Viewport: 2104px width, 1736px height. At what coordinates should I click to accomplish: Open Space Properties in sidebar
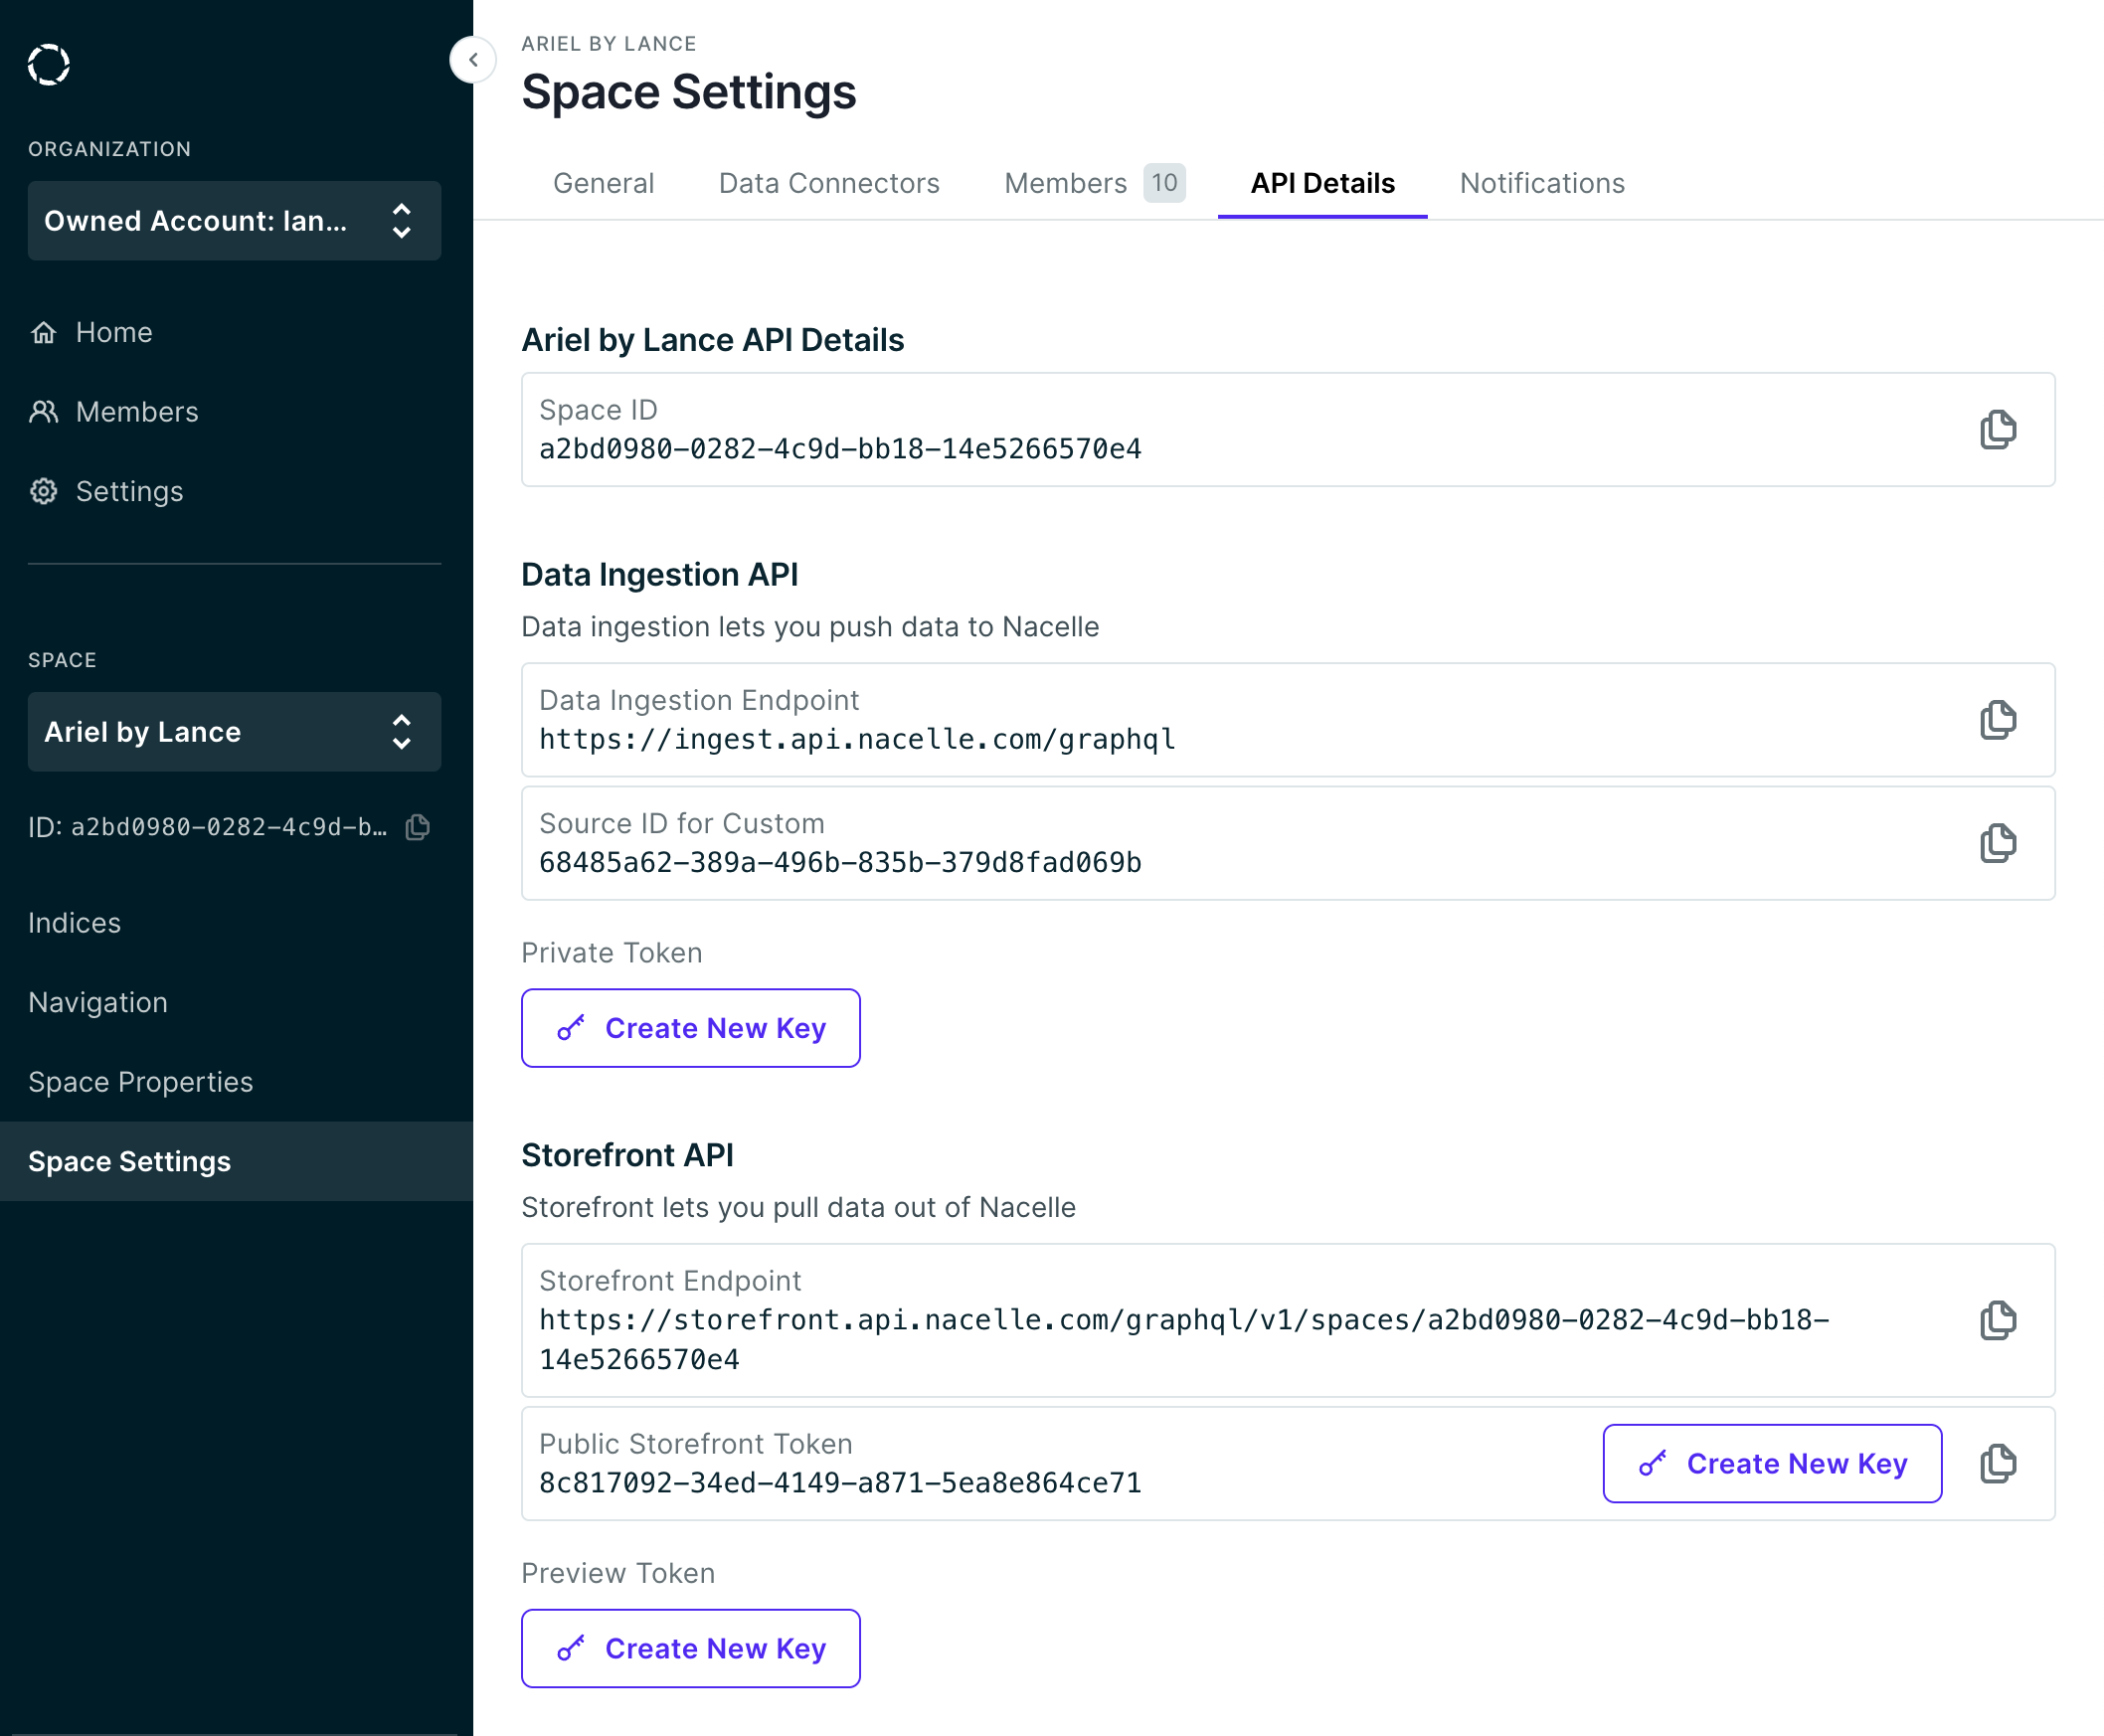140,1082
